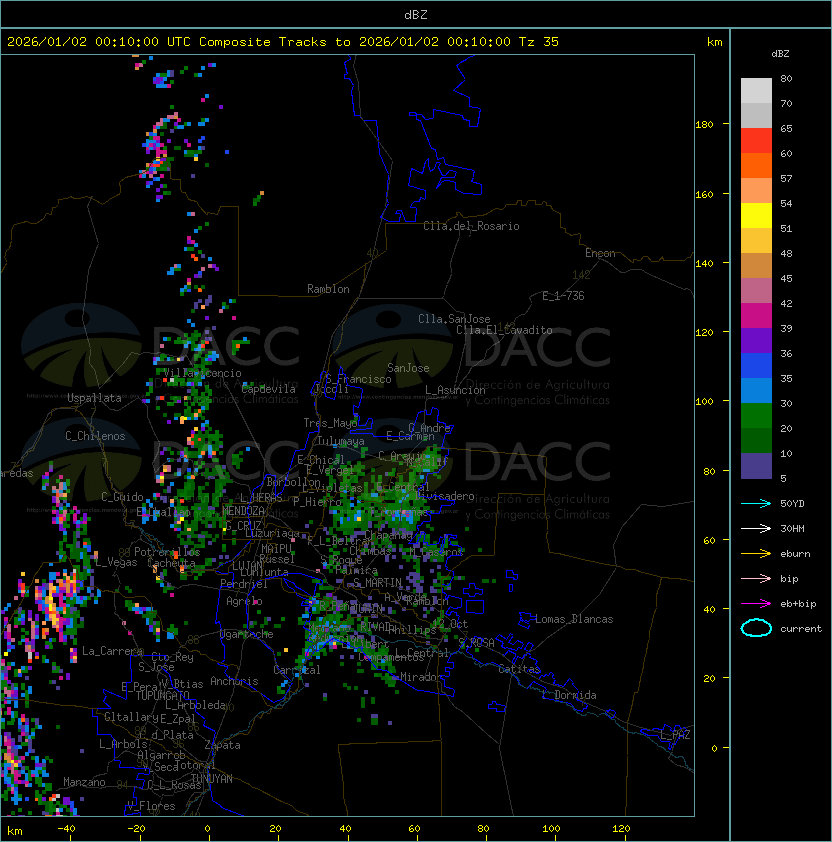
Task: Select the green 20-30 dBZ color band
Action: point(756,416)
